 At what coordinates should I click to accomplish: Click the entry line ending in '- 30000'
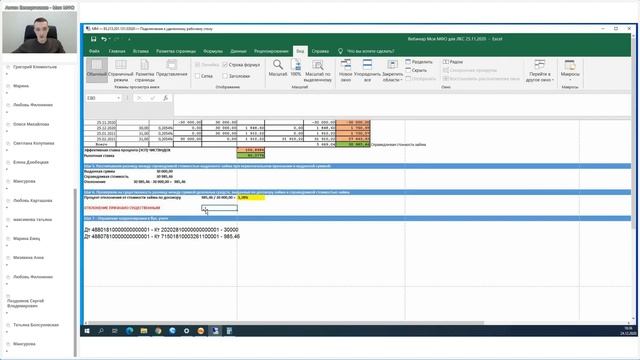(161, 230)
